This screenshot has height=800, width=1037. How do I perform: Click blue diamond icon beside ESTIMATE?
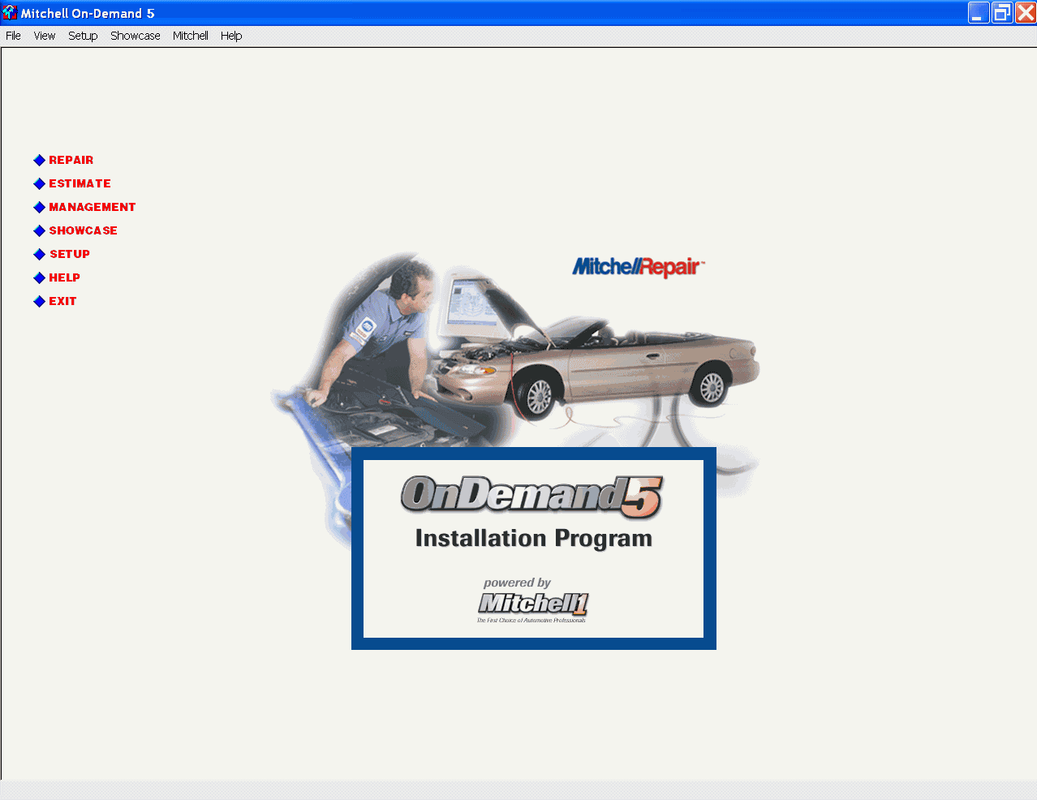click(x=39, y=184)
